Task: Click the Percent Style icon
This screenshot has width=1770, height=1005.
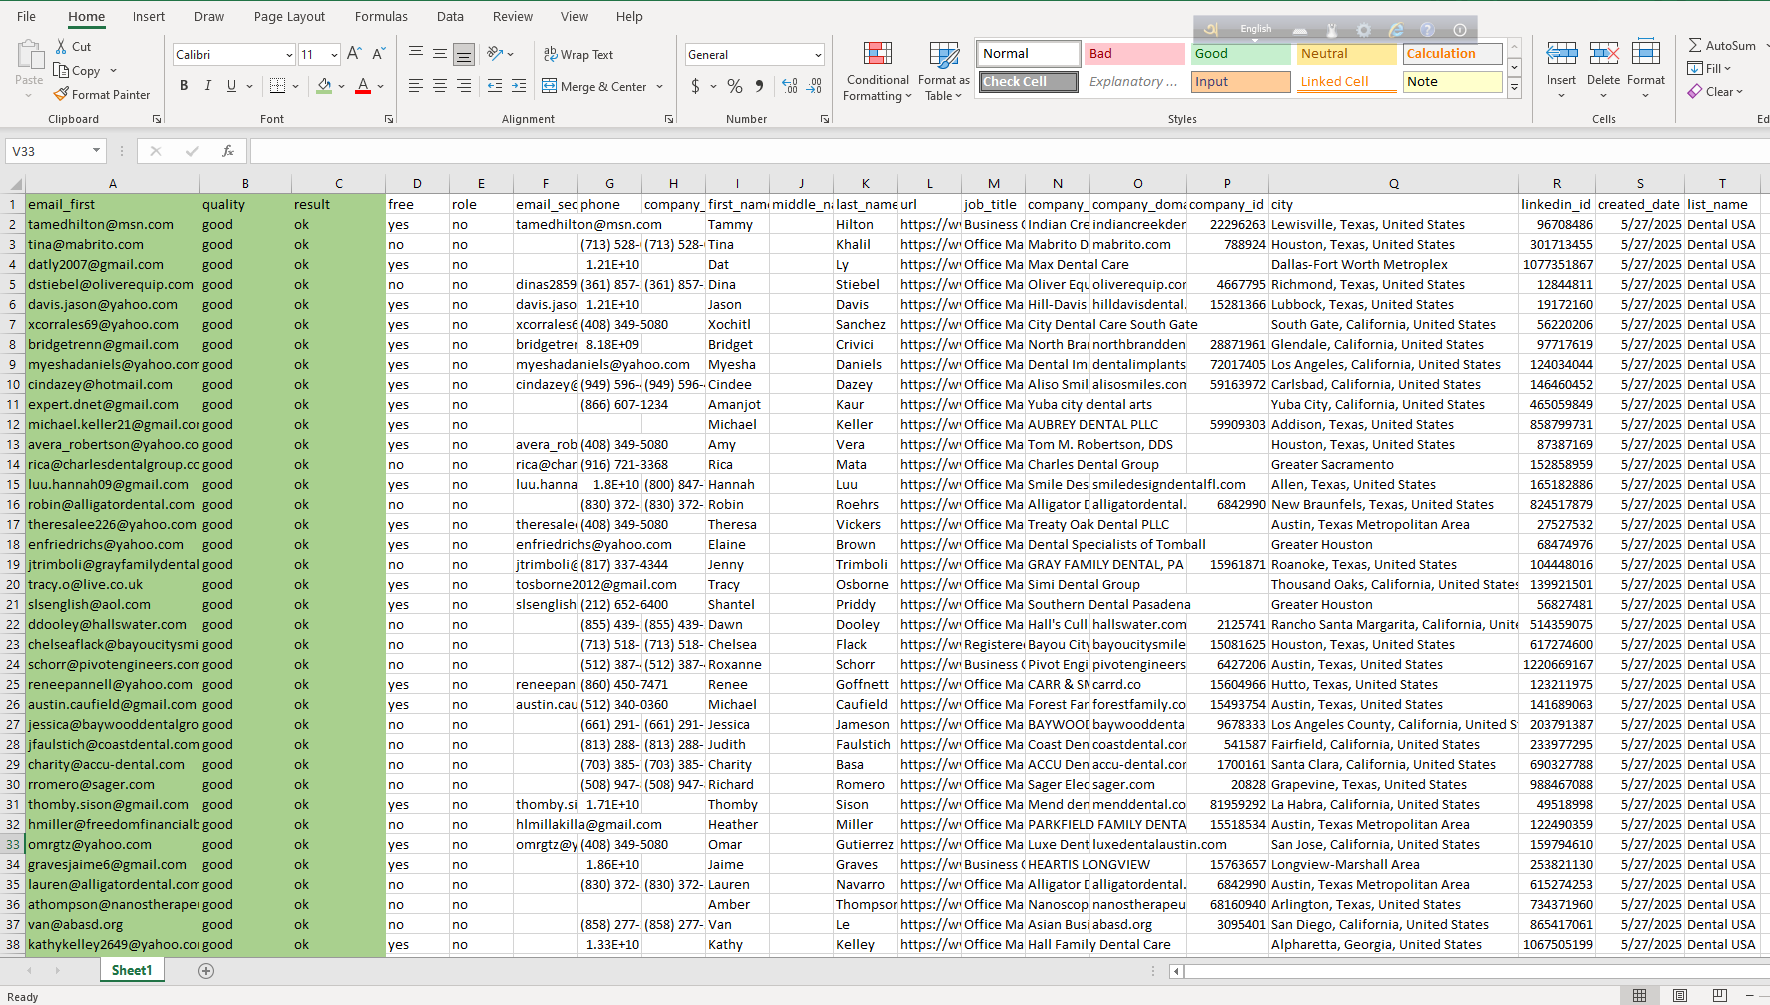Action: tap(735, 87)
